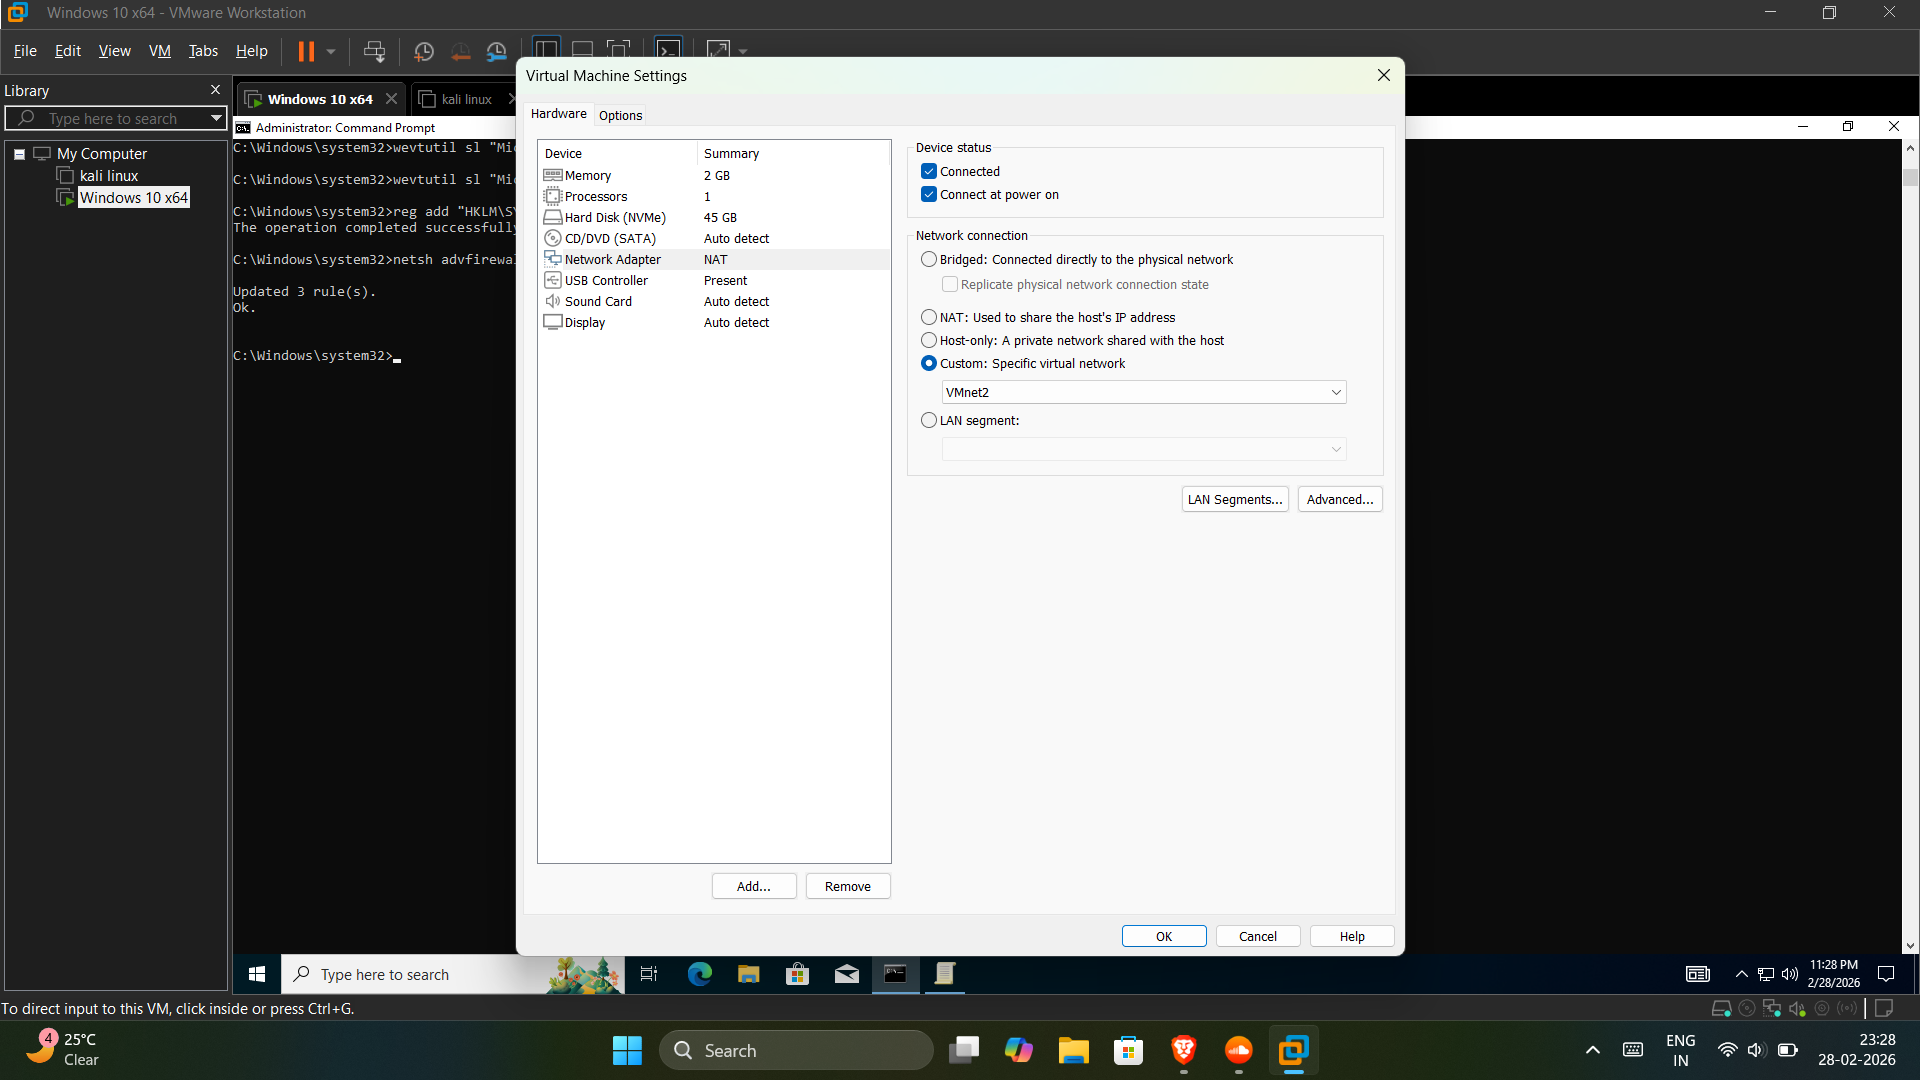Select Custom specific virtual network option
This screenshot has height=1080, width=1920.
pos(929,363)
